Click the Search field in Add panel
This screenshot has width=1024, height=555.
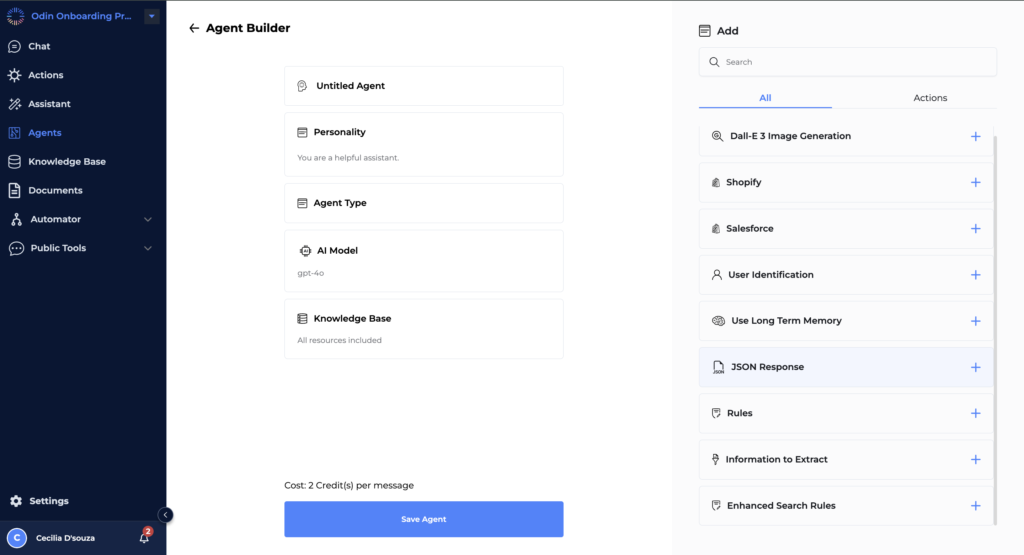847,62
